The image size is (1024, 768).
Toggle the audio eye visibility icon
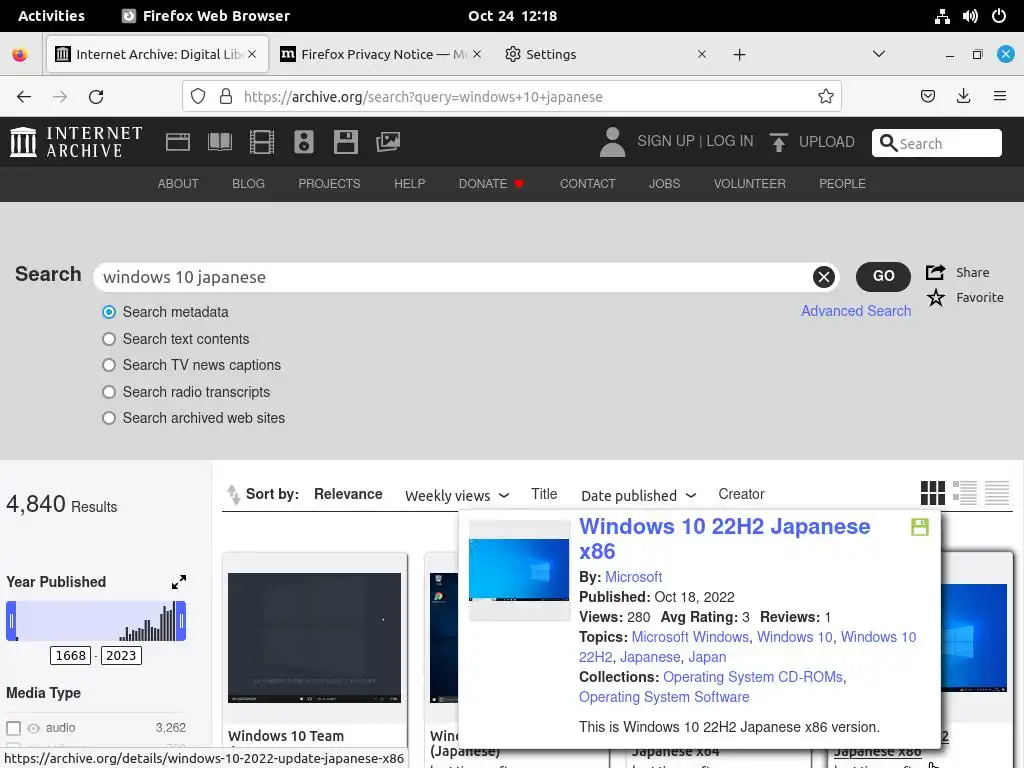click(x=33, y=728)
